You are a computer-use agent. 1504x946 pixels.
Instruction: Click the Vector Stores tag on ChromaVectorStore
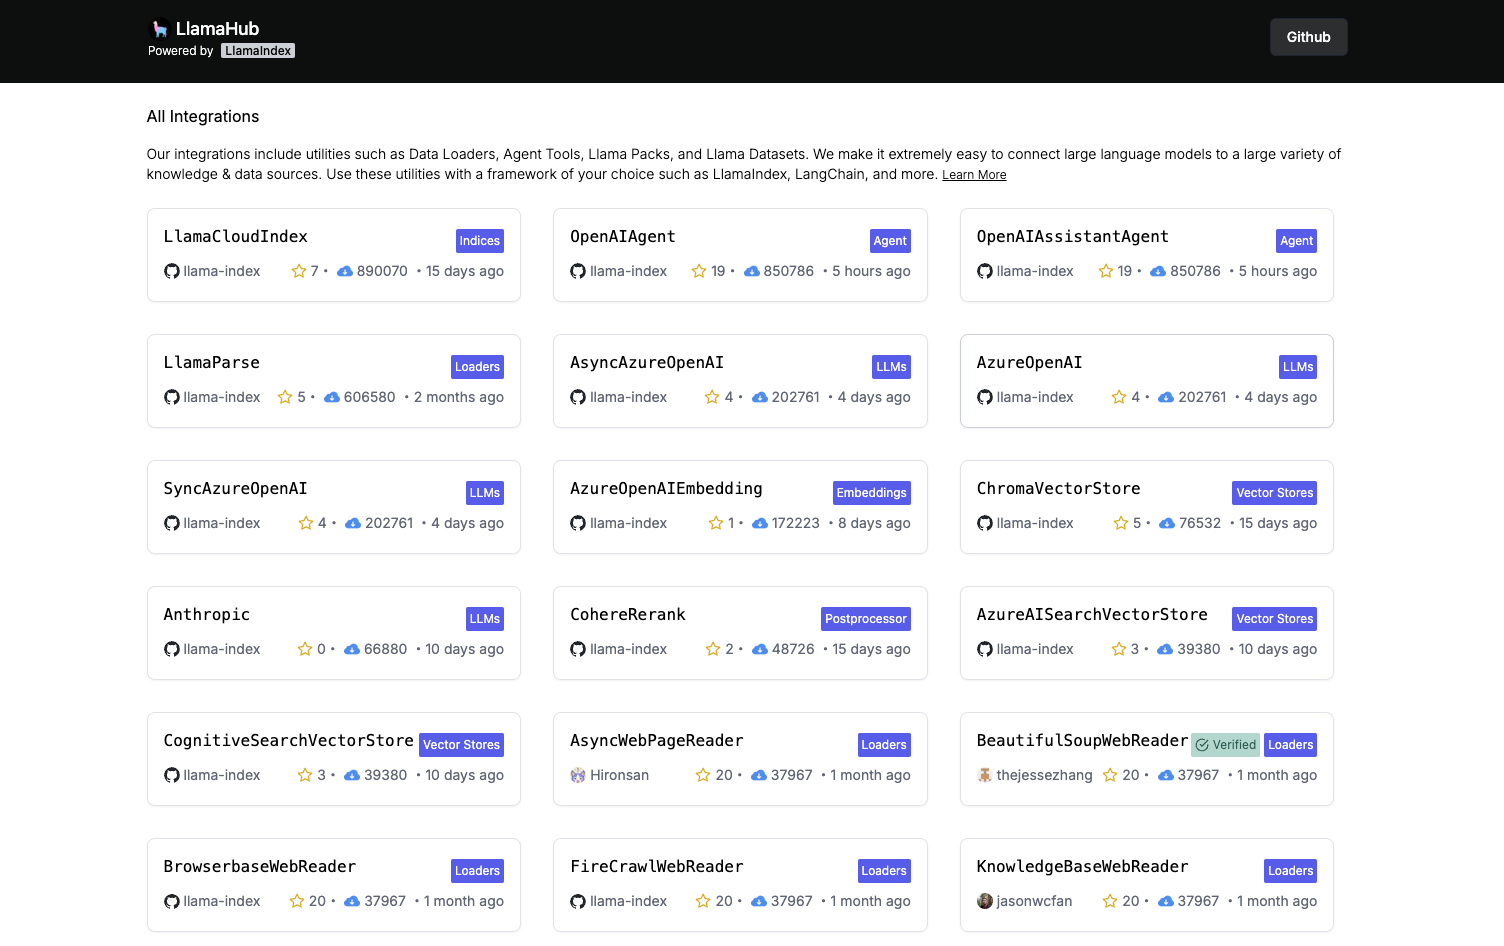coord(1275,493)
